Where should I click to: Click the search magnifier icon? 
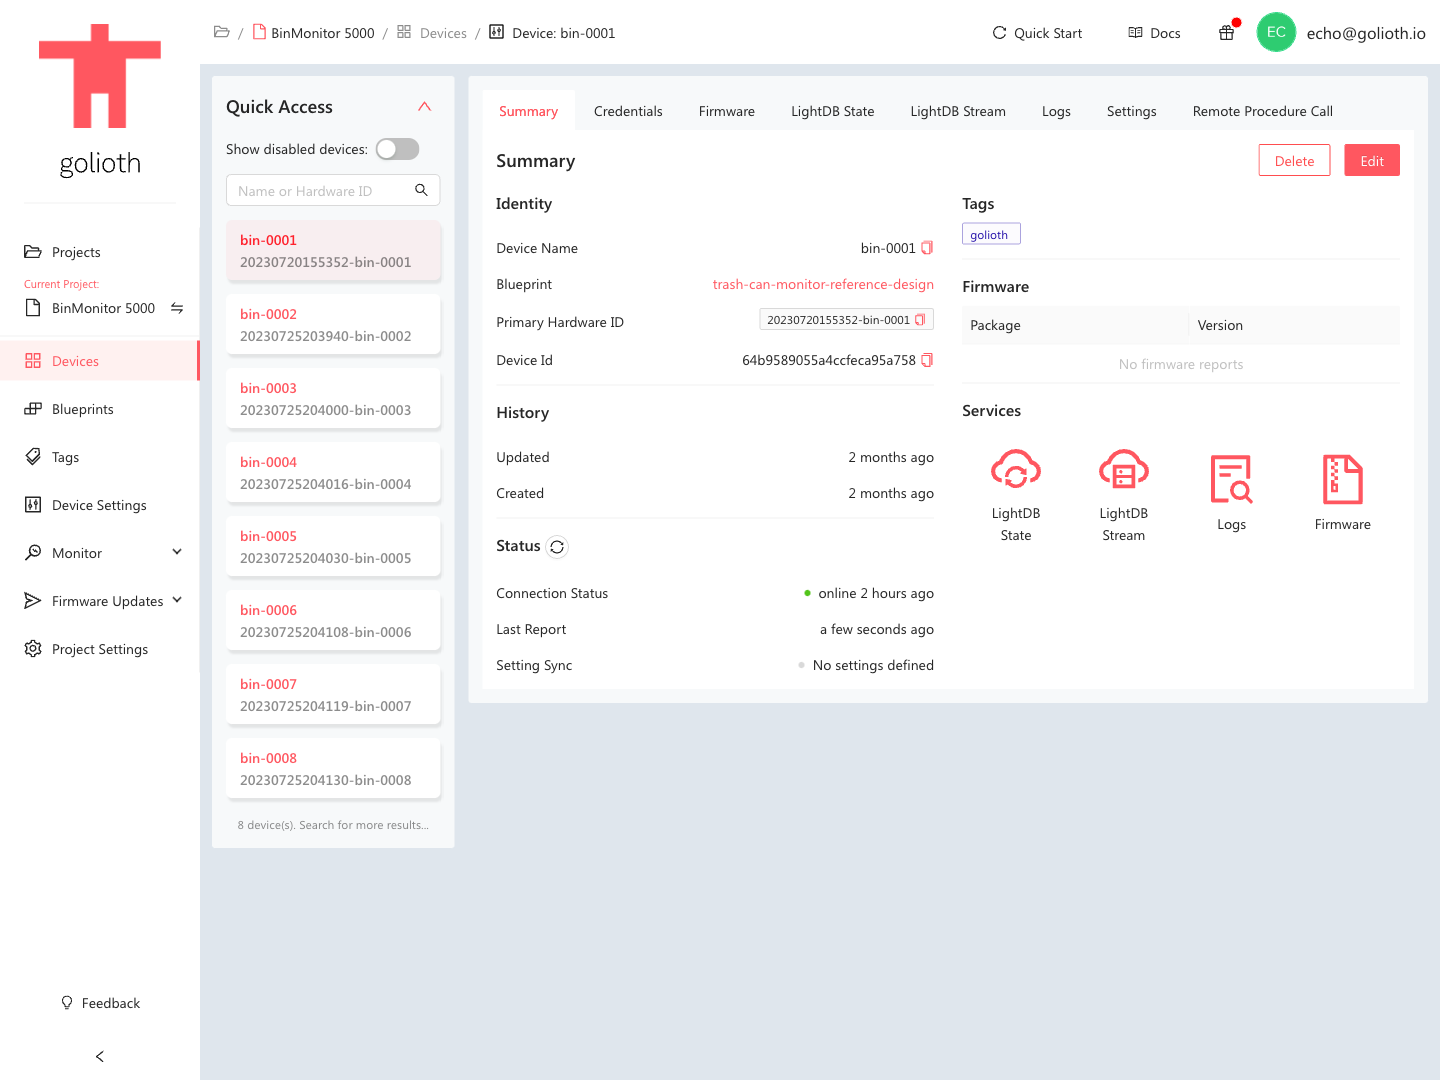click(421, 190)
